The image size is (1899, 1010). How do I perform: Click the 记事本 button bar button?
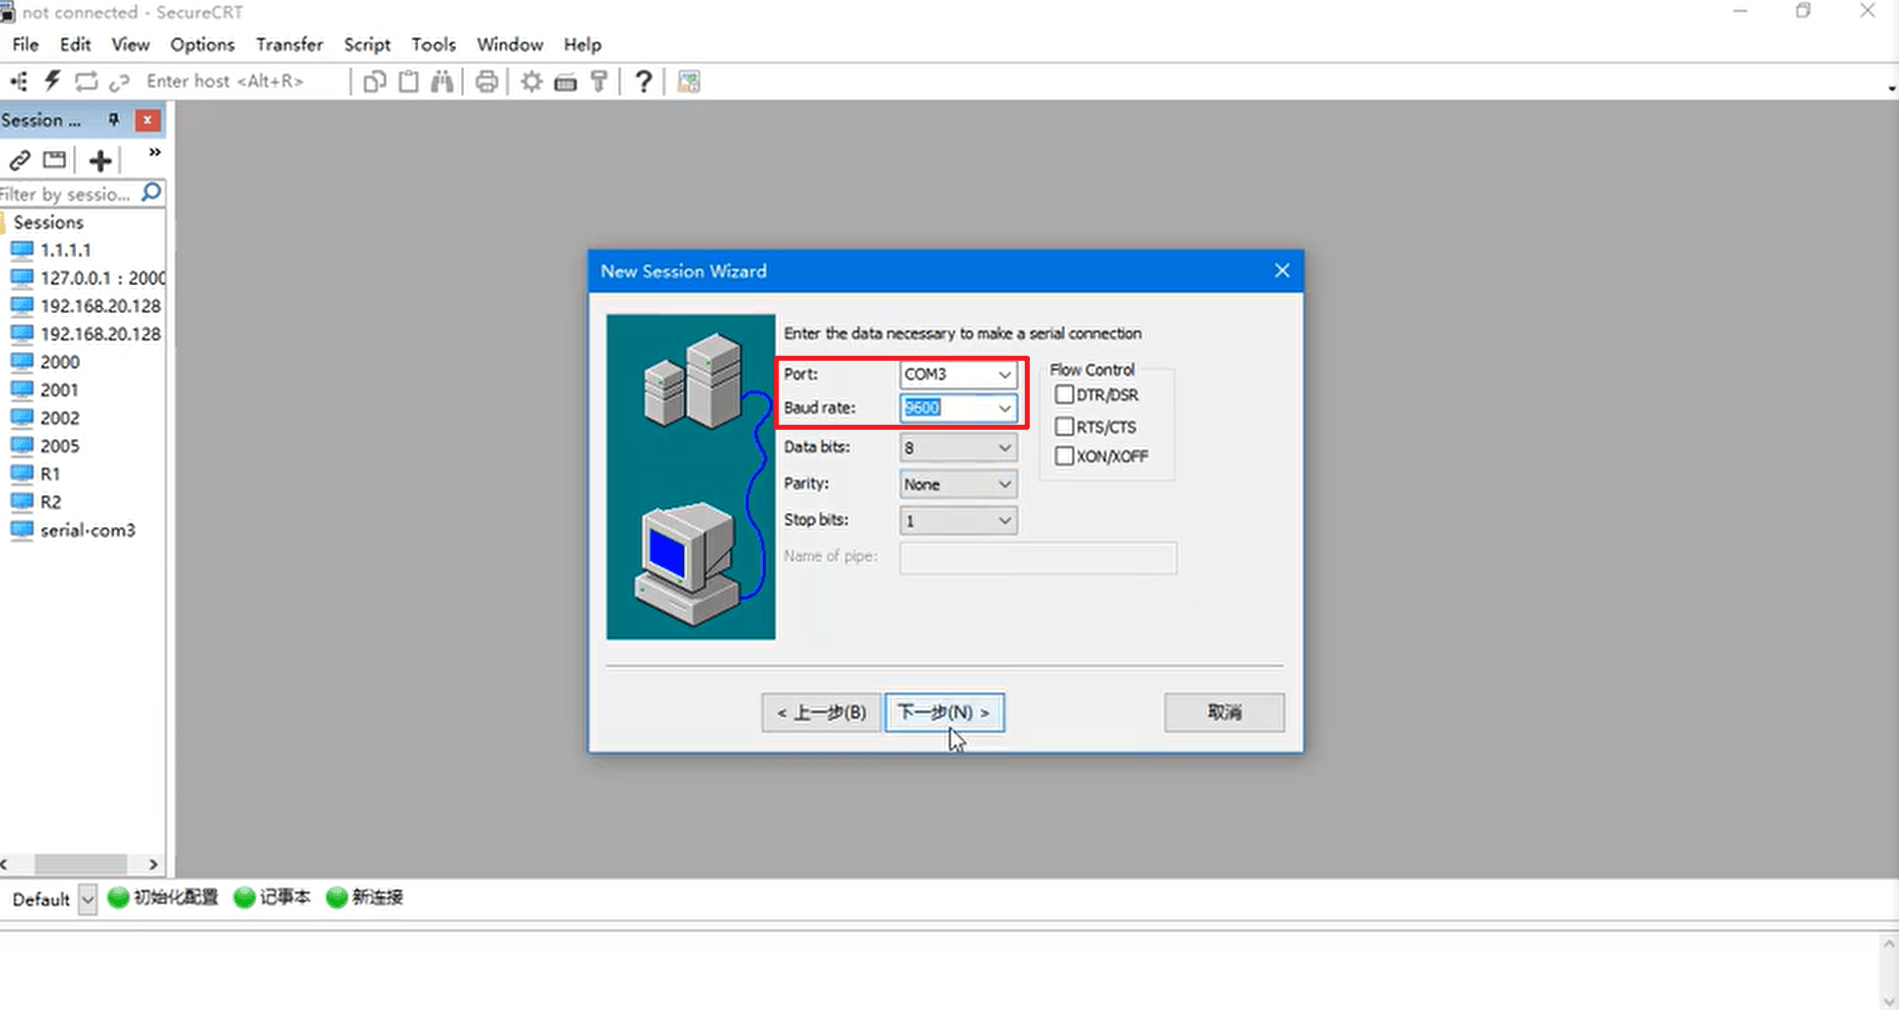click(272, 897)
